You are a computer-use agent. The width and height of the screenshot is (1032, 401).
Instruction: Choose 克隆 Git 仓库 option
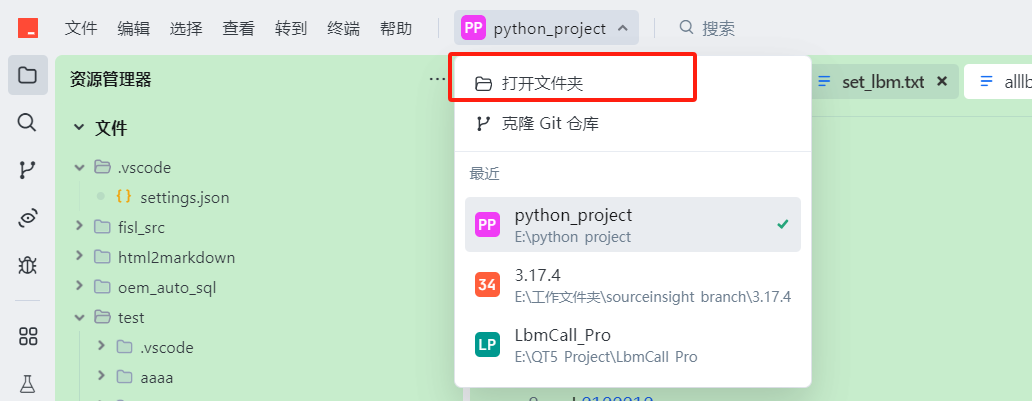[549, 124]
